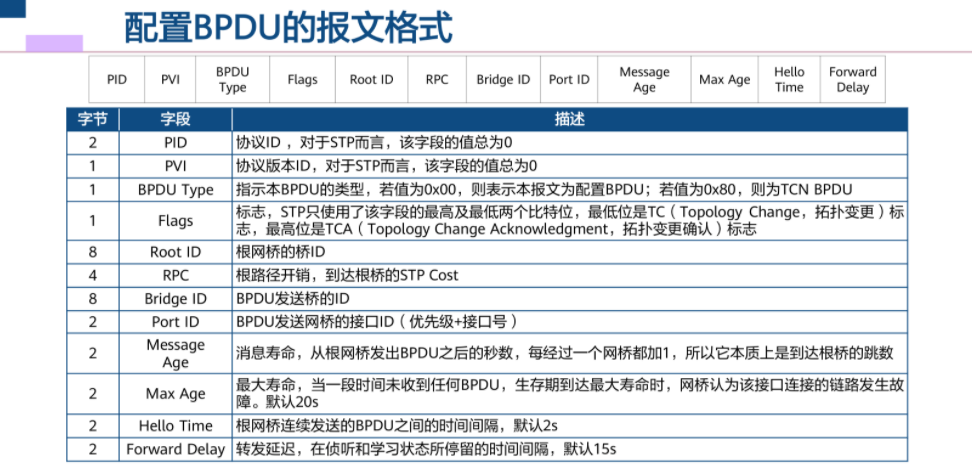Click the byte count 2 in the Max Age row
Viewport: 972px width, 467px height.
93,394
